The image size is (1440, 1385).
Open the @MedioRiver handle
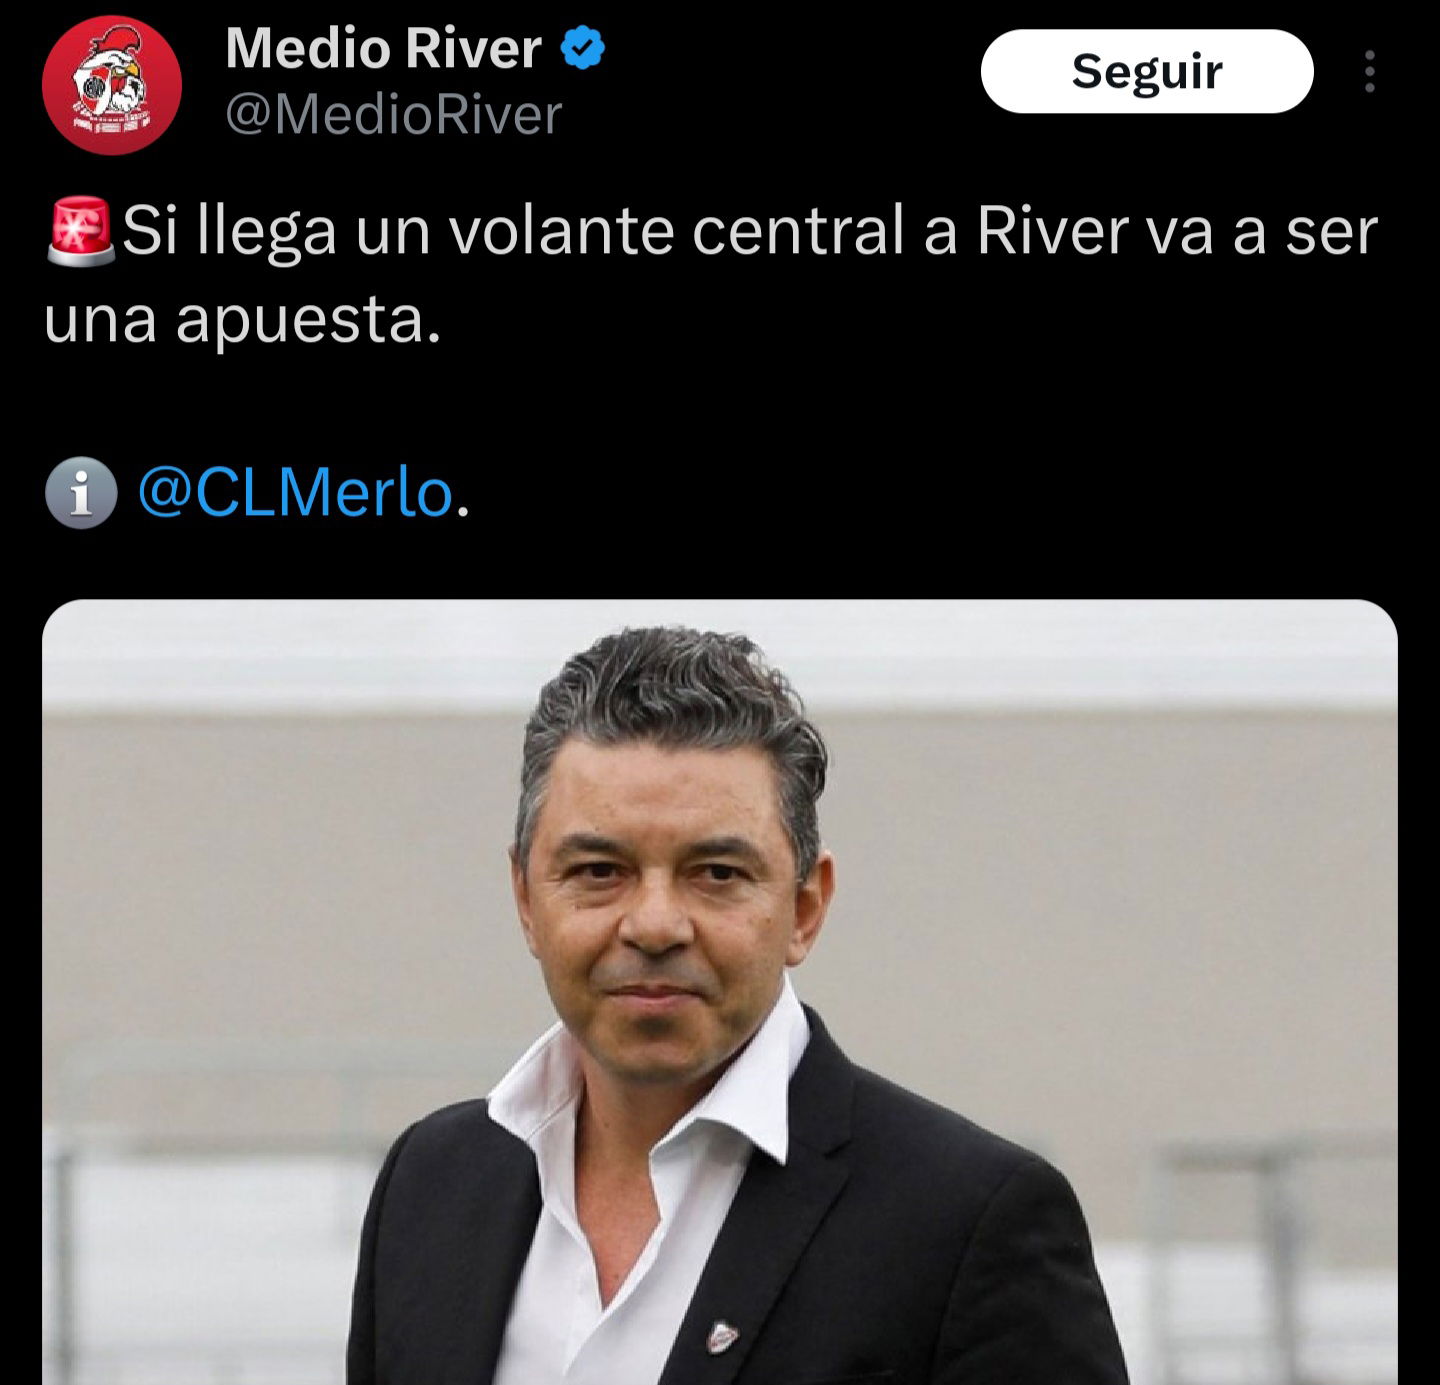[x=394, y=114]
